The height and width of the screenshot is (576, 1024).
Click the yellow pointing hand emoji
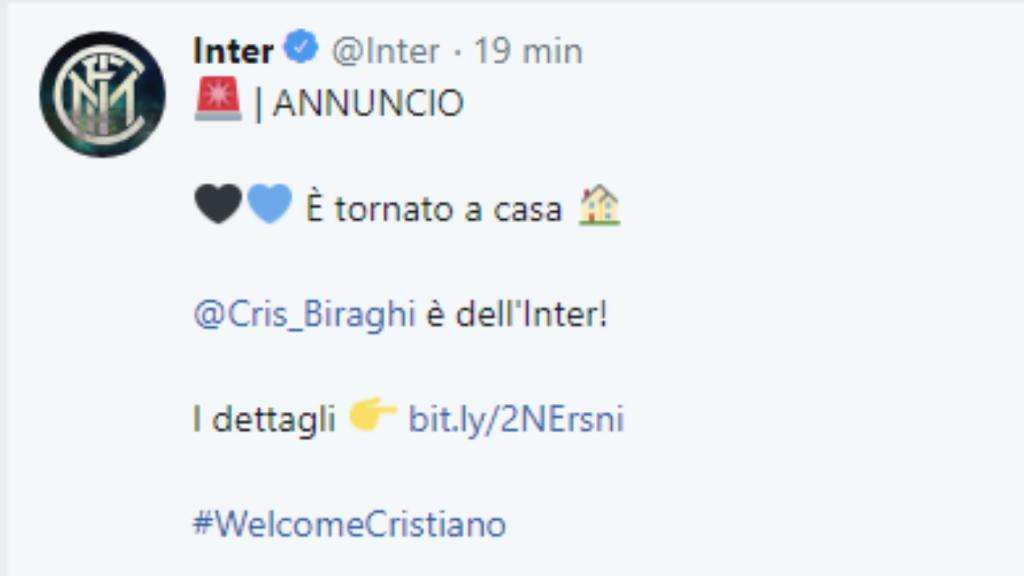click(x=372, y=413)
